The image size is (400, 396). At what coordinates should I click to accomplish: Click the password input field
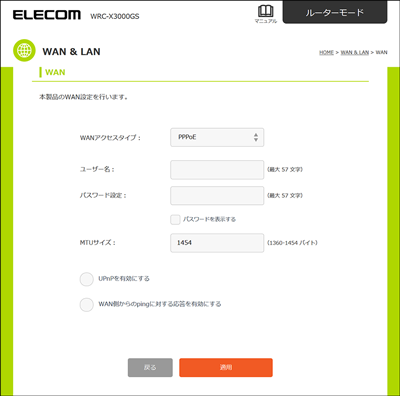pyautogui.click(x=217, y=196)
